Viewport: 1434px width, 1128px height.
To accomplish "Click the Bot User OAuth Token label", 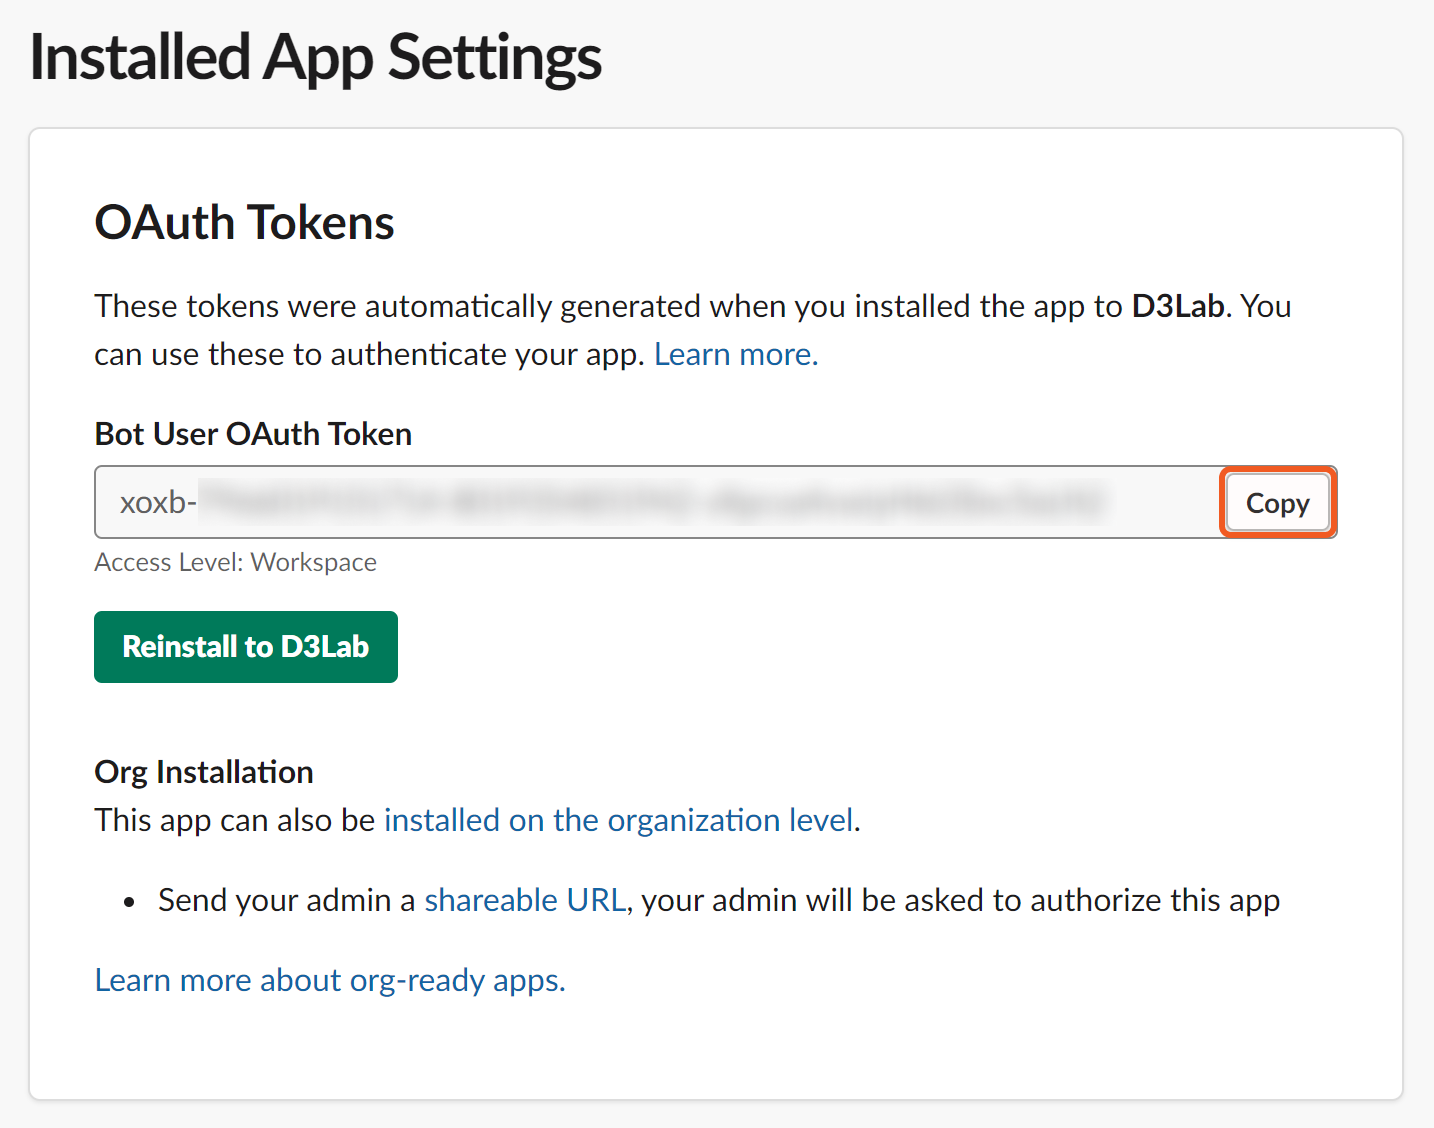I will tap(253, 434).
